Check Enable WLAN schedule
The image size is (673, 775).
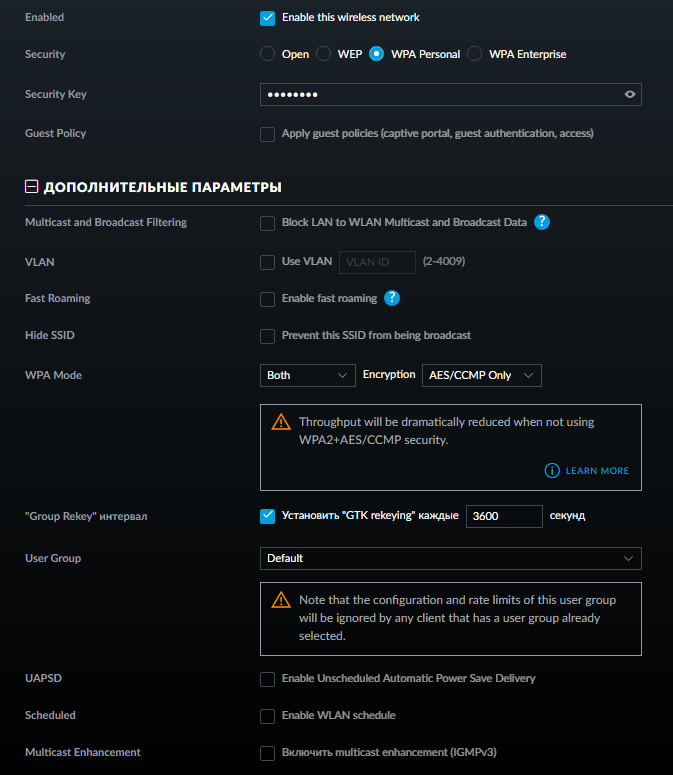pyautogui.click(x=267, y=717)
